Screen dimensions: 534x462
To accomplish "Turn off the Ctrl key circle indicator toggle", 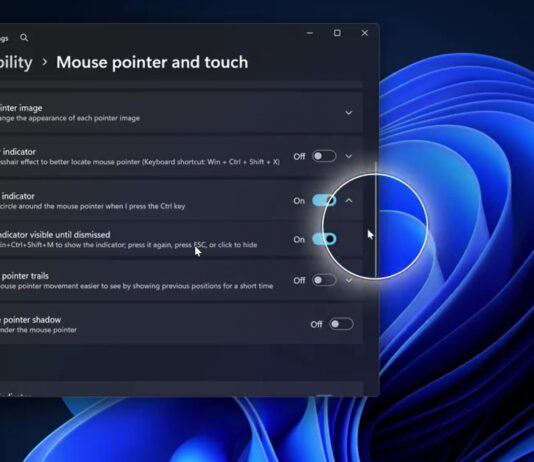I will [x=324, y=201].
